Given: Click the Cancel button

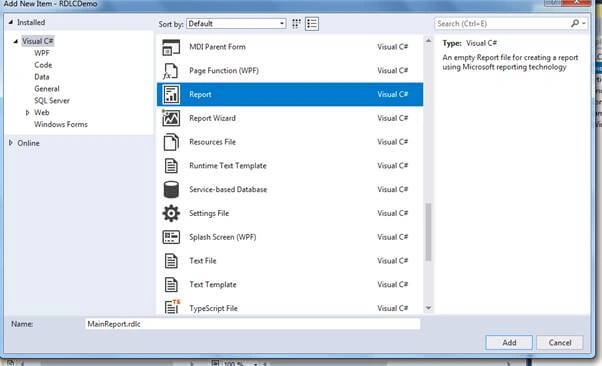Looking at the screenshot, I should tap(559, 343).
